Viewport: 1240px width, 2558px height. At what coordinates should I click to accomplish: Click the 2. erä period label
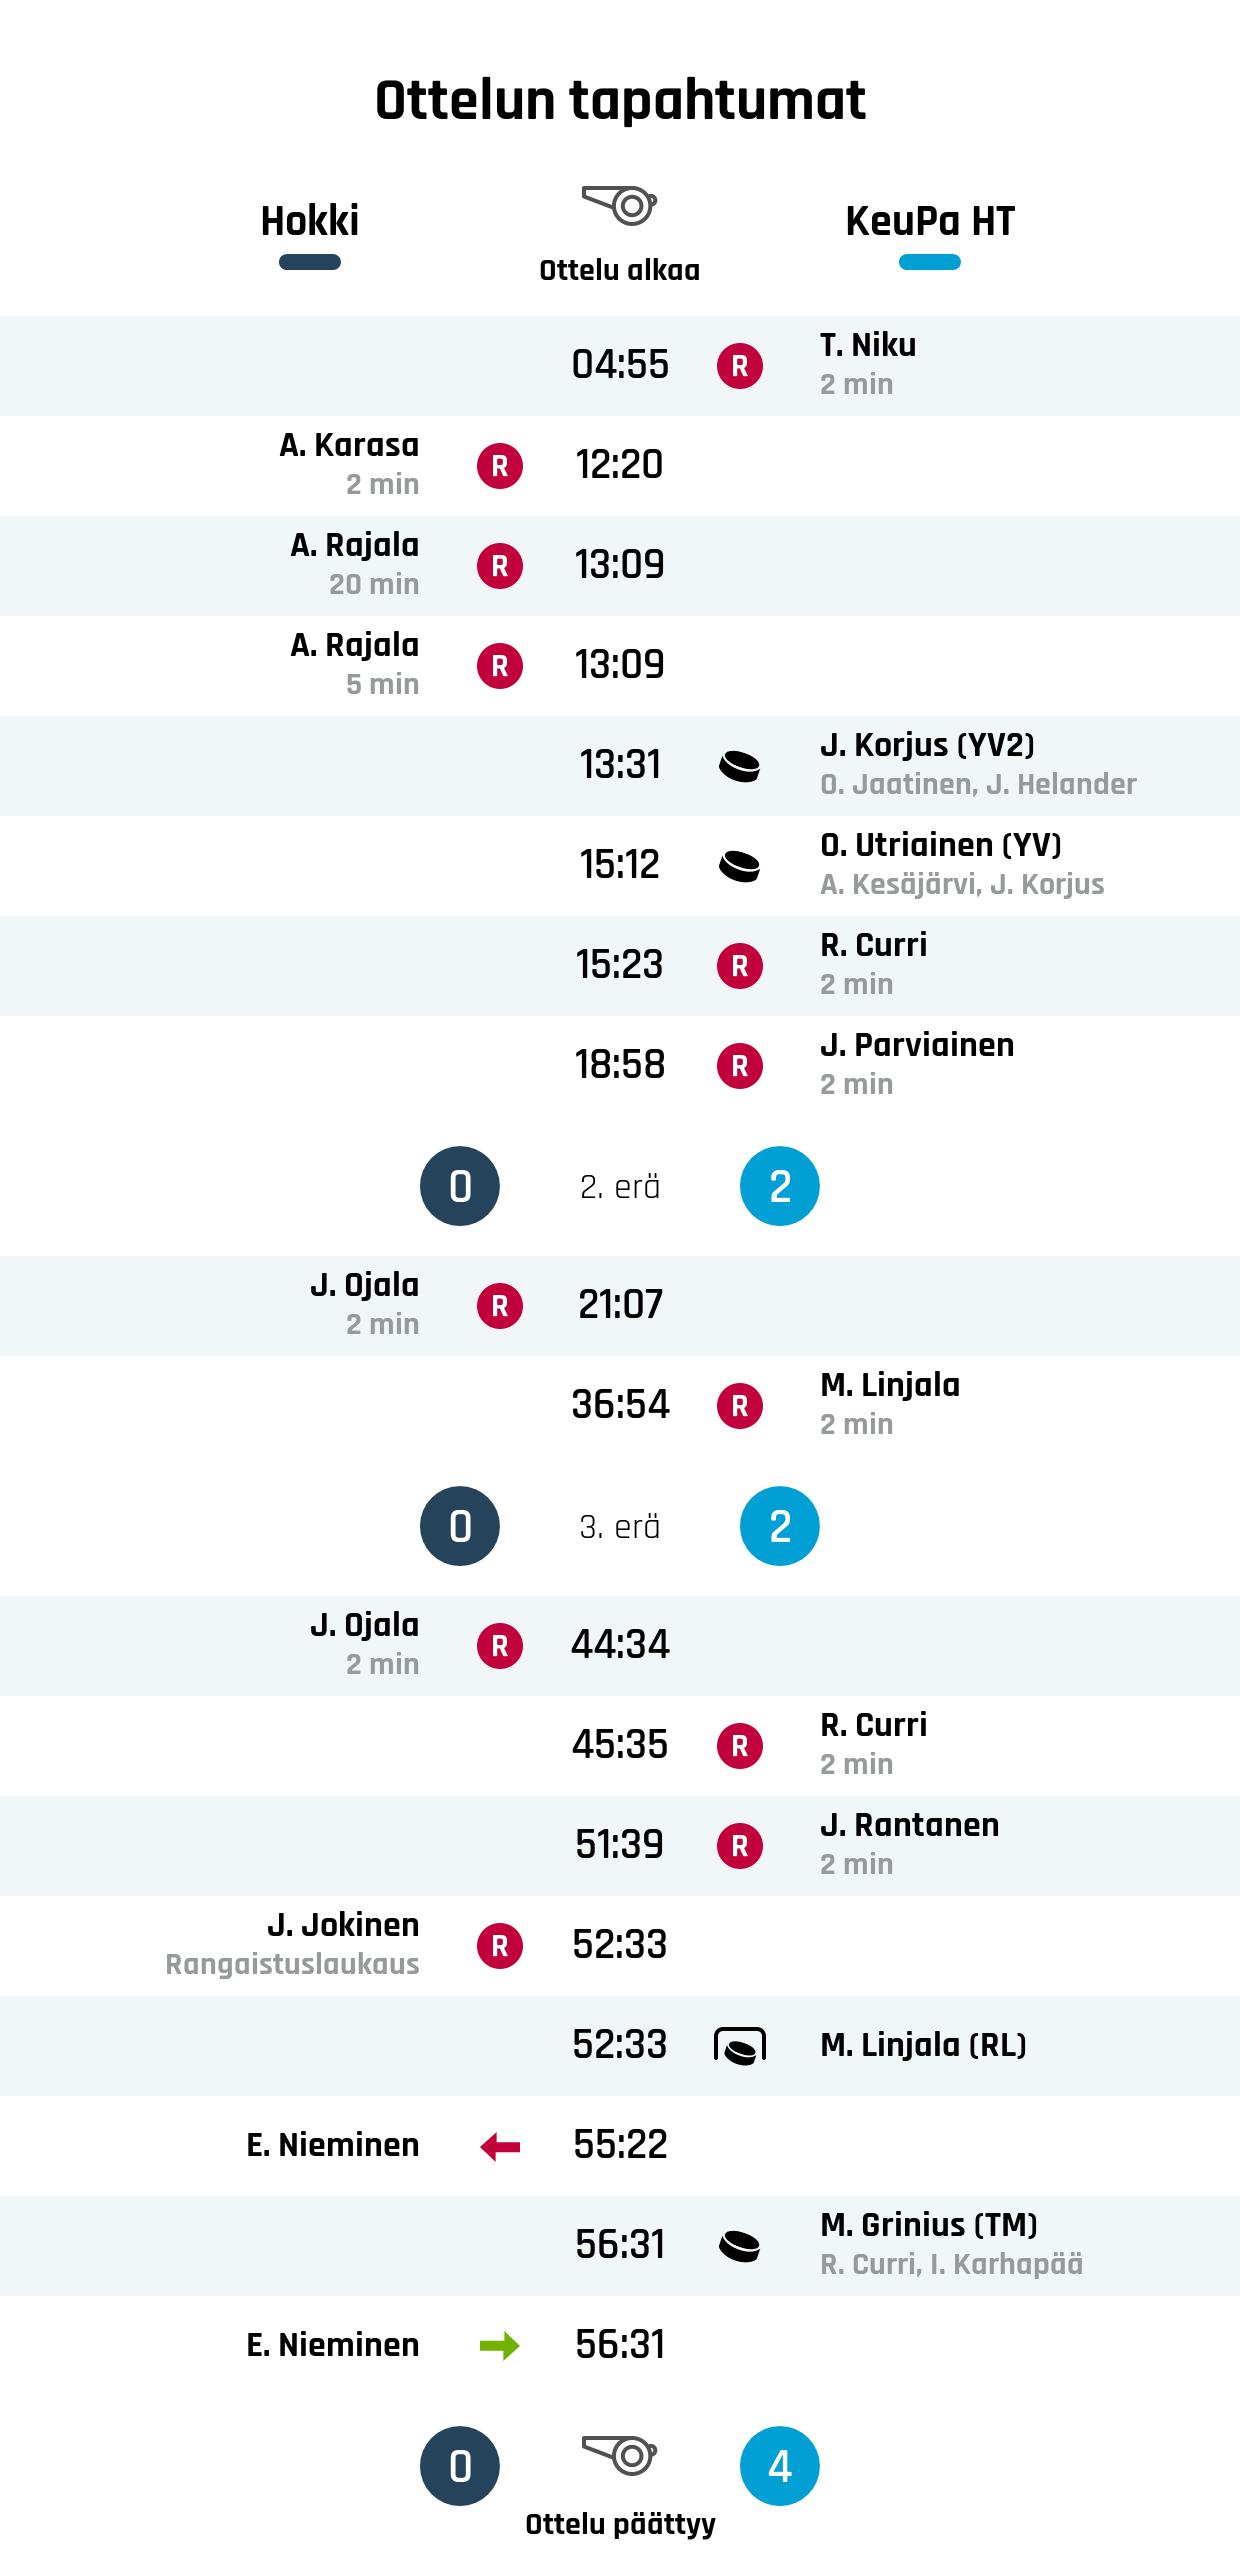pos(620,1187)
